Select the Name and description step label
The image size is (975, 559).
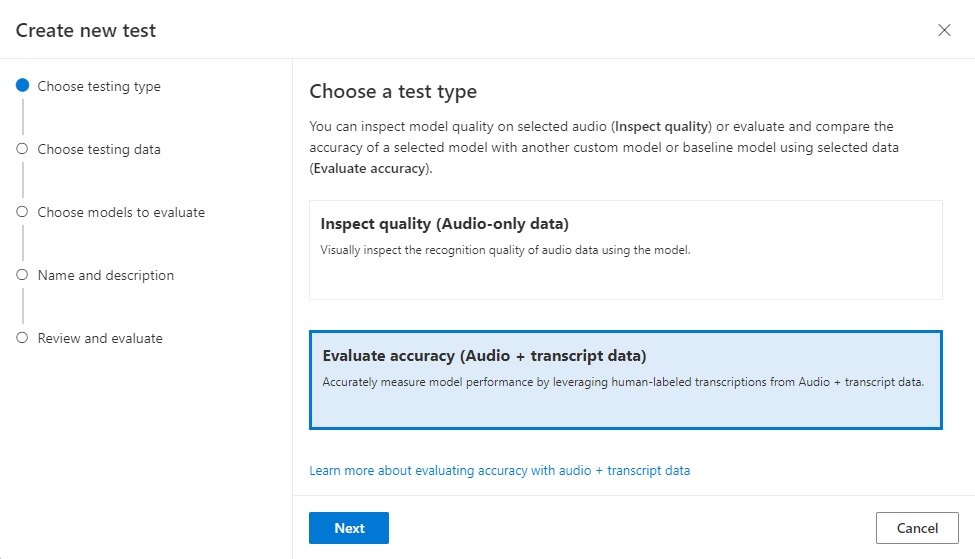pos(106,275)
